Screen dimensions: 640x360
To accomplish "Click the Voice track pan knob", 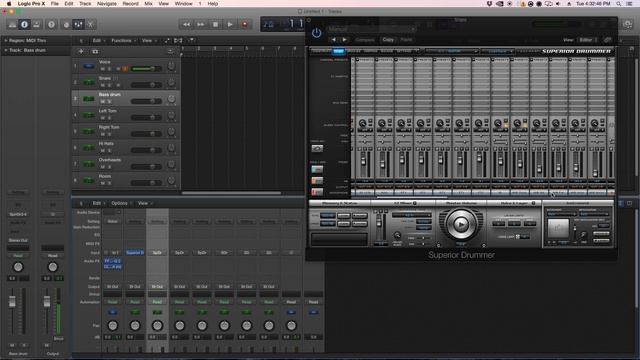I will (x=171, y=66).
